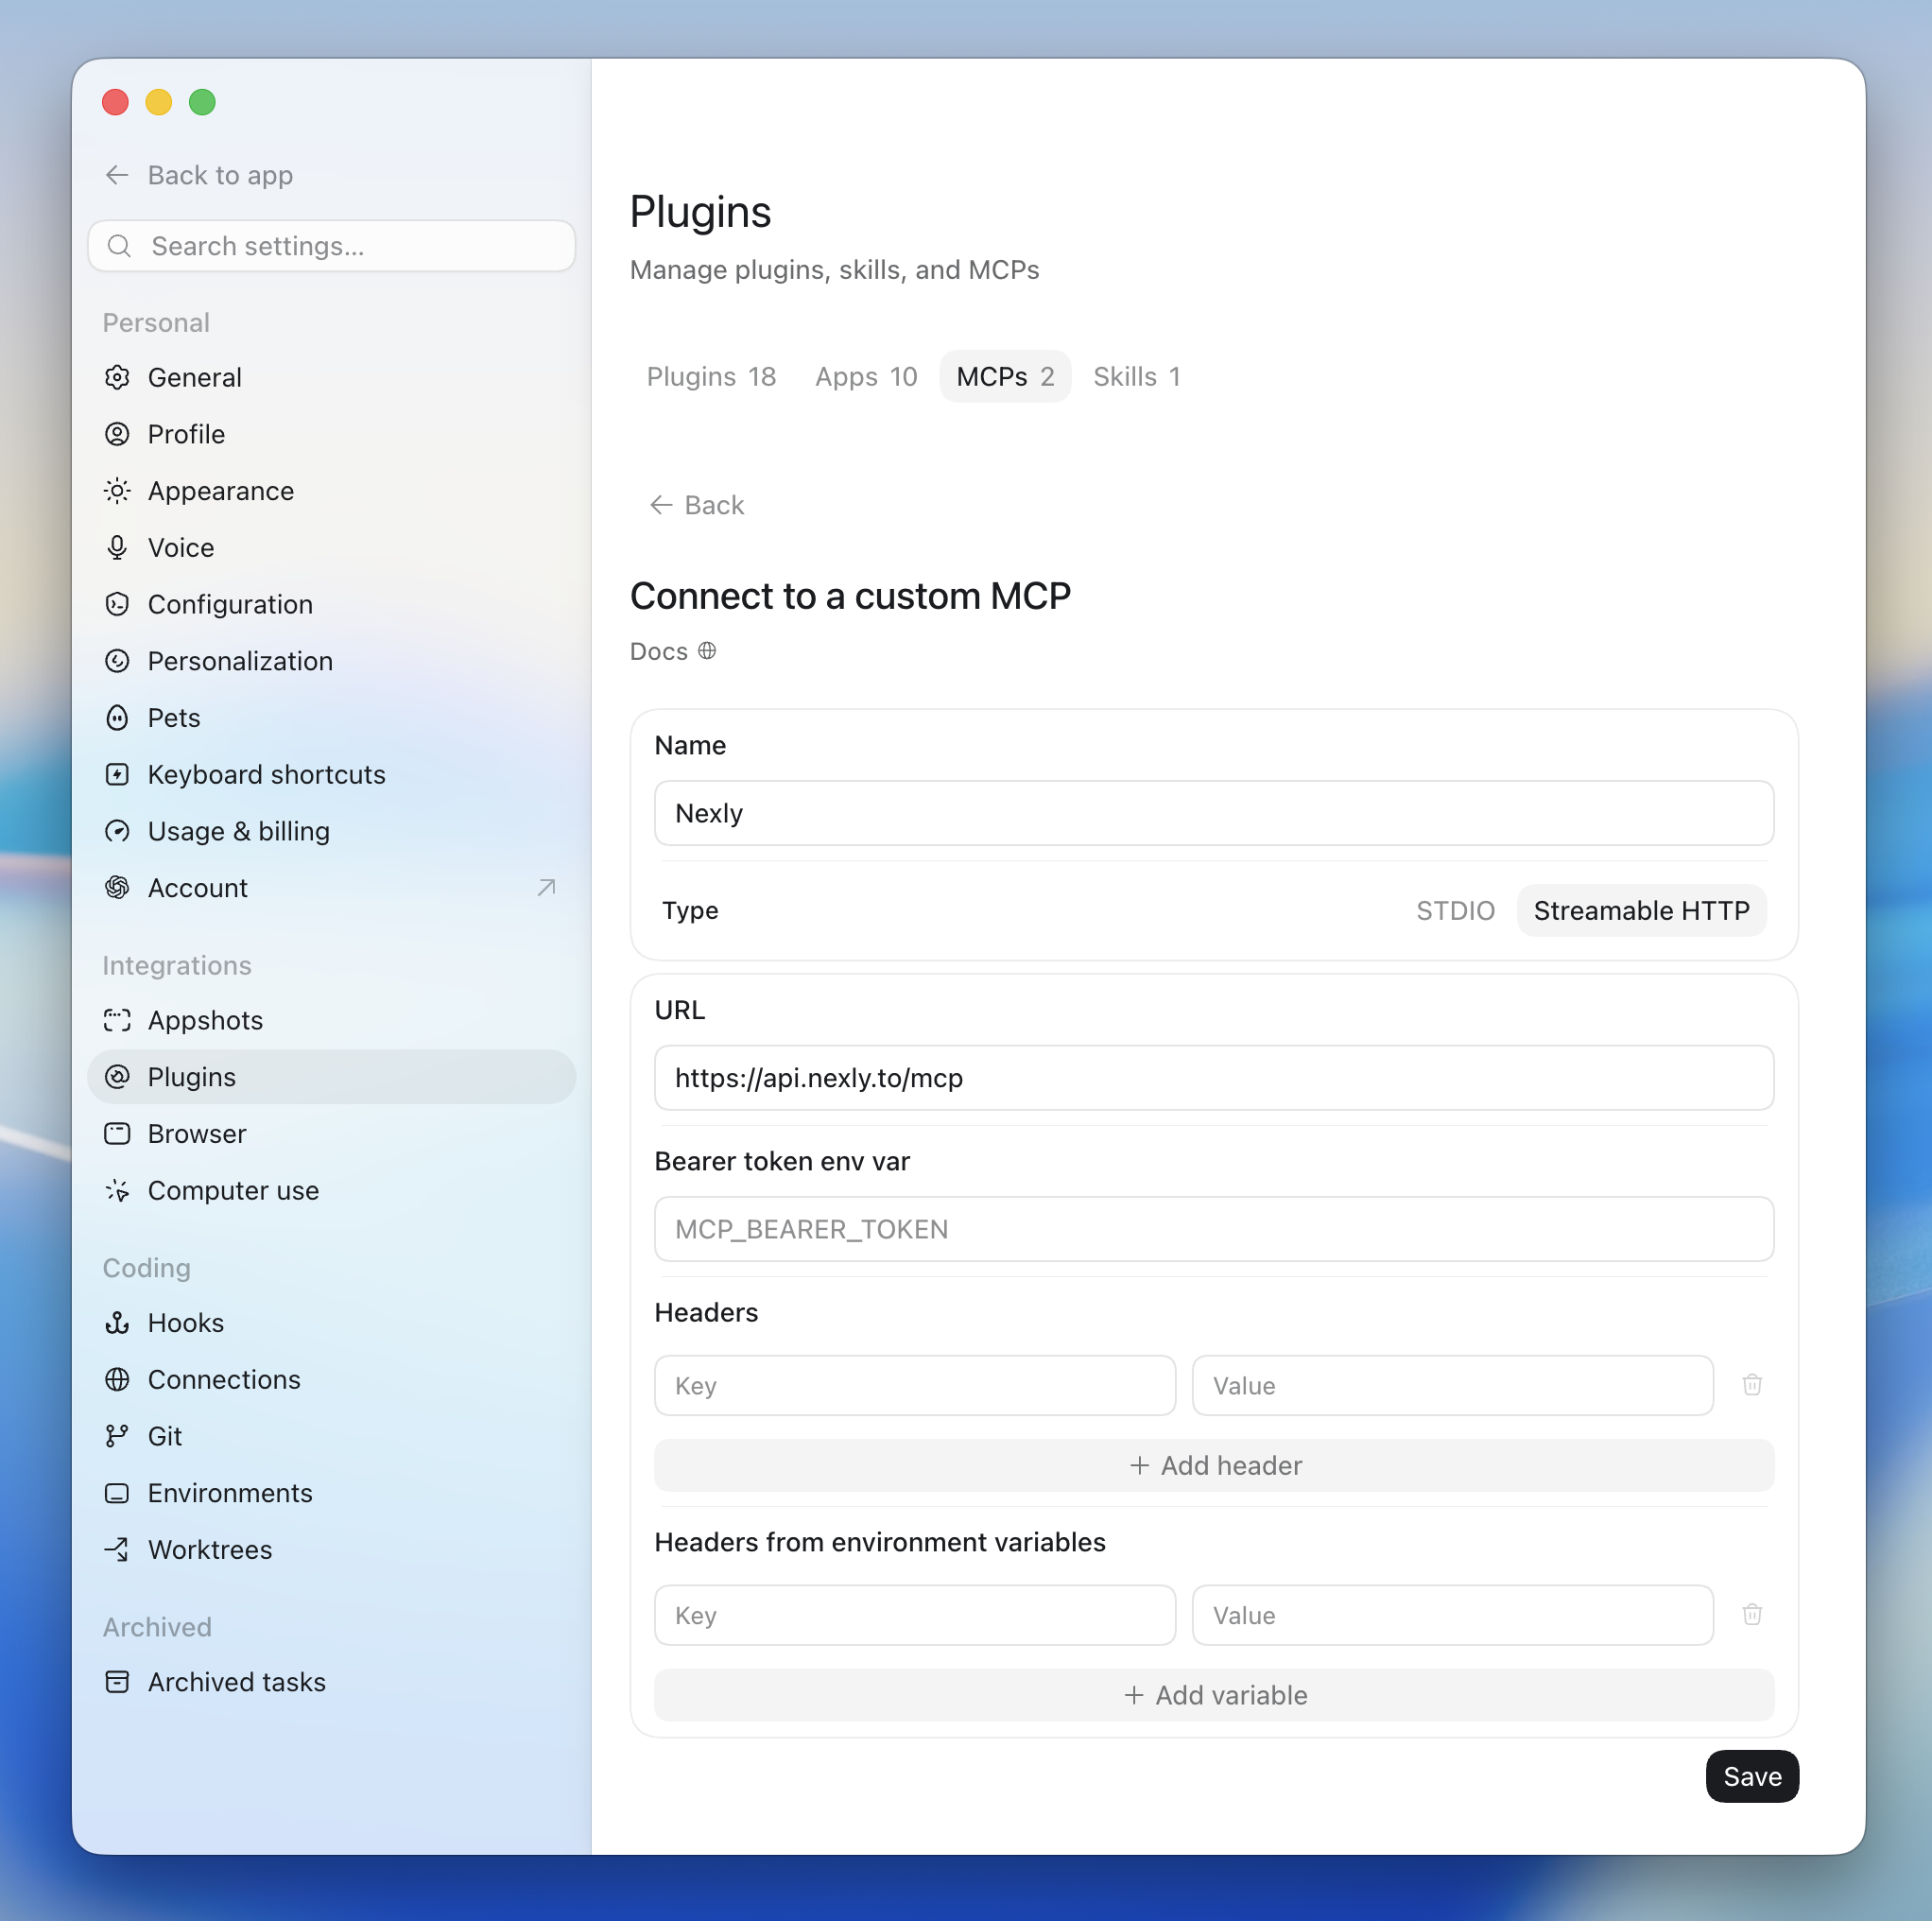
Task: Click the external link arrow beside Account
Action: coord(546,888)
